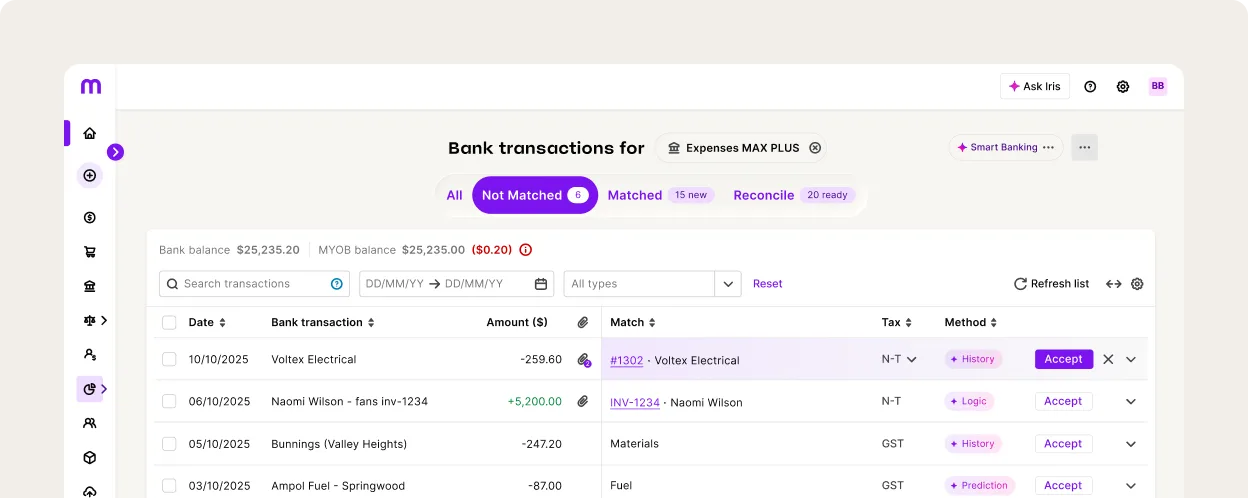
Task: Open the Inventory box icon
Action: 90,457
